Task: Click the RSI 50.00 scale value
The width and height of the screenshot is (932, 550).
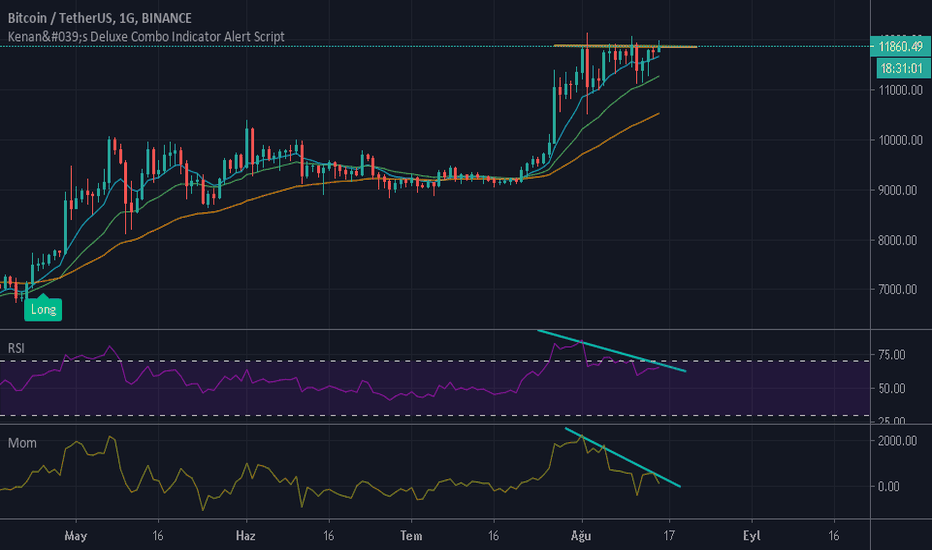Action: 892,389
